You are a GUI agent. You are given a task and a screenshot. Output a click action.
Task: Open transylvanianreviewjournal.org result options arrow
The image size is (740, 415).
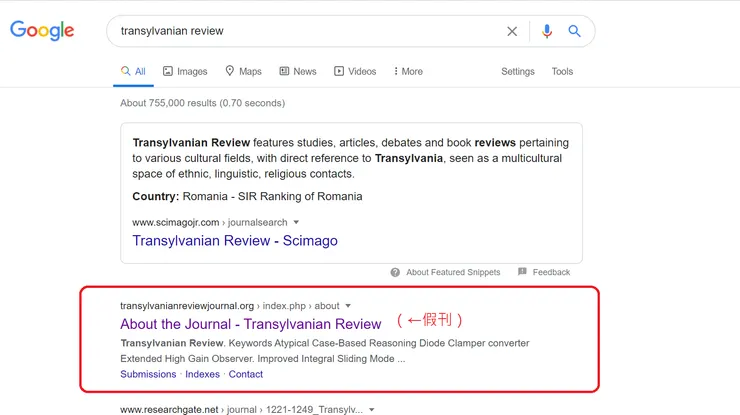[348, 306]
